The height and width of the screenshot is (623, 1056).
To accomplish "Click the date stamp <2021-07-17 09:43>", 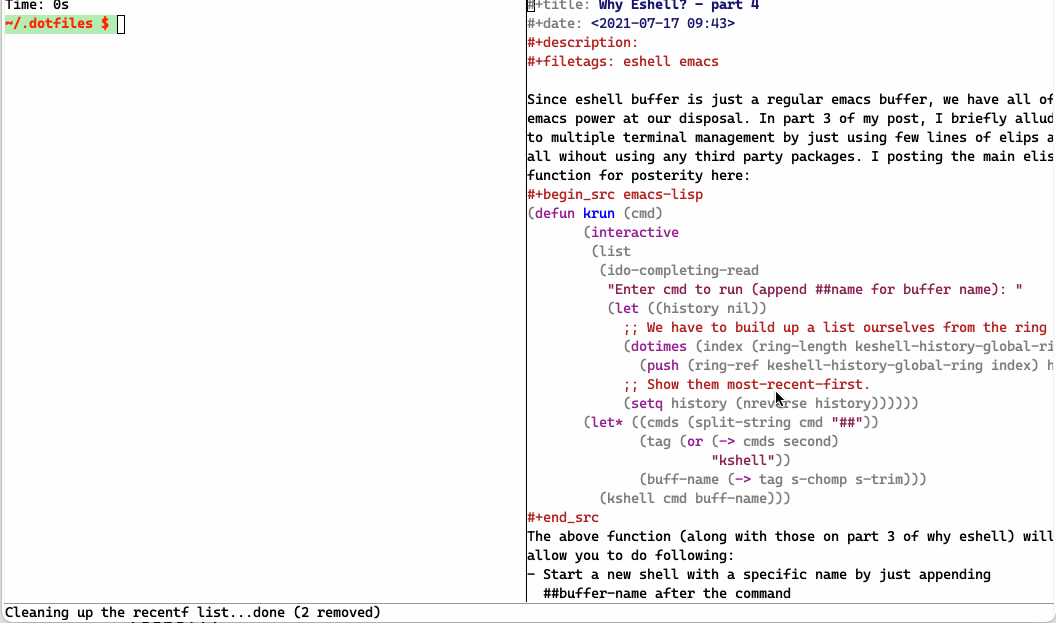I will (663, 24).
